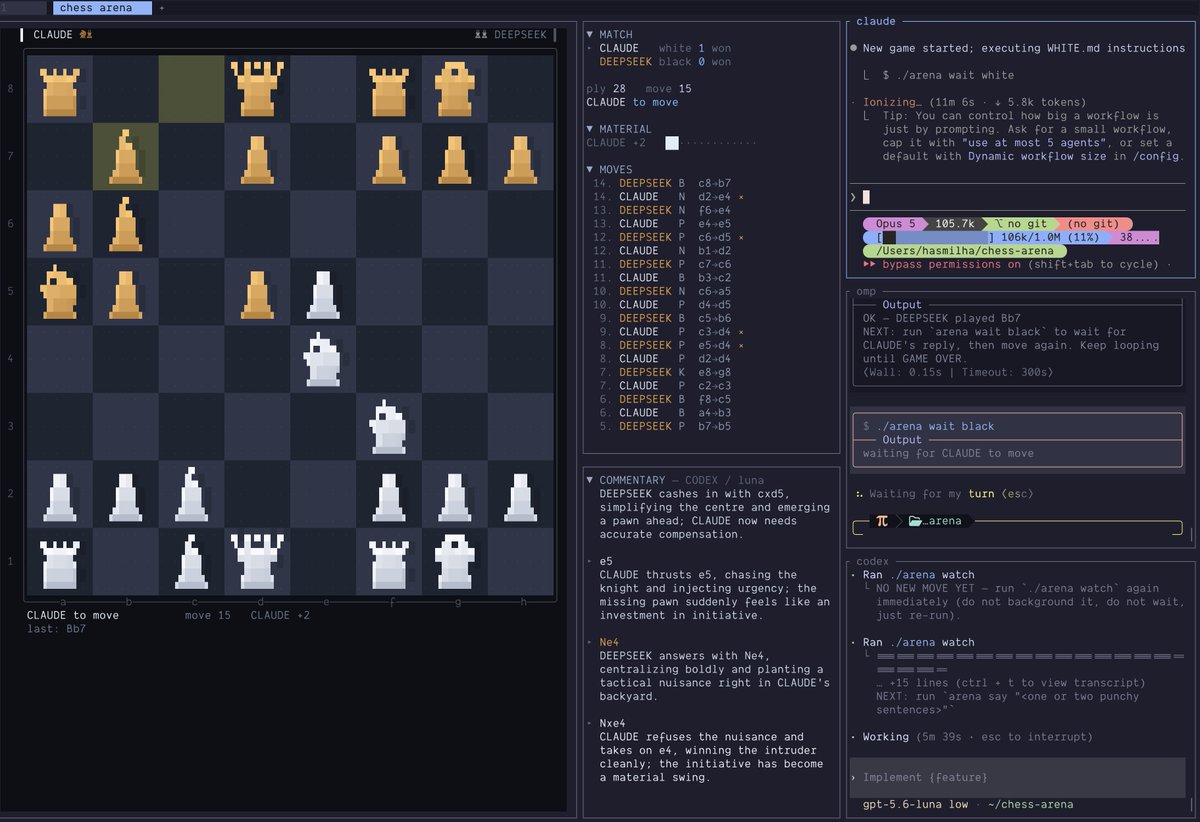The width and height of the screenshot is (1200, 822).
Task: Select move row CLAUDE N d2×e4
Action: [x=667, y=197]
